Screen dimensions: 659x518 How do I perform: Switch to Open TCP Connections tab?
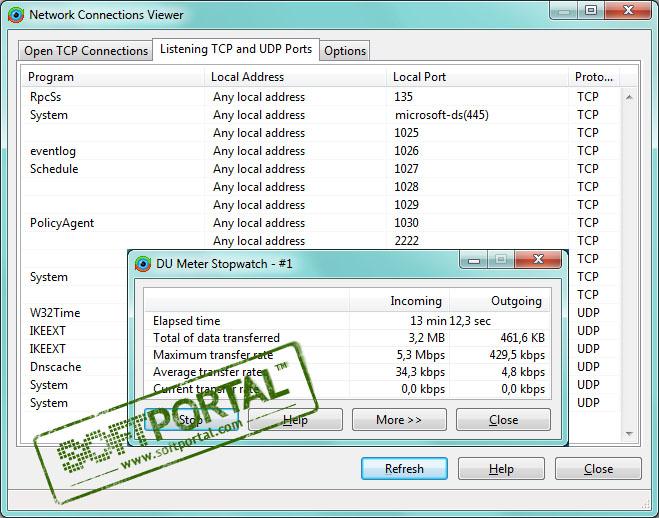[86, 50]
